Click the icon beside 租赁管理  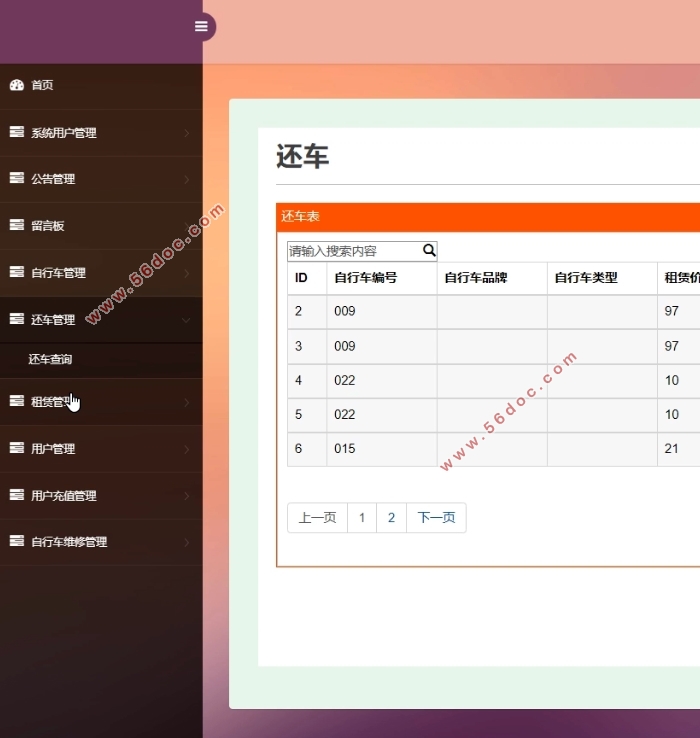[x=17, y=401]
